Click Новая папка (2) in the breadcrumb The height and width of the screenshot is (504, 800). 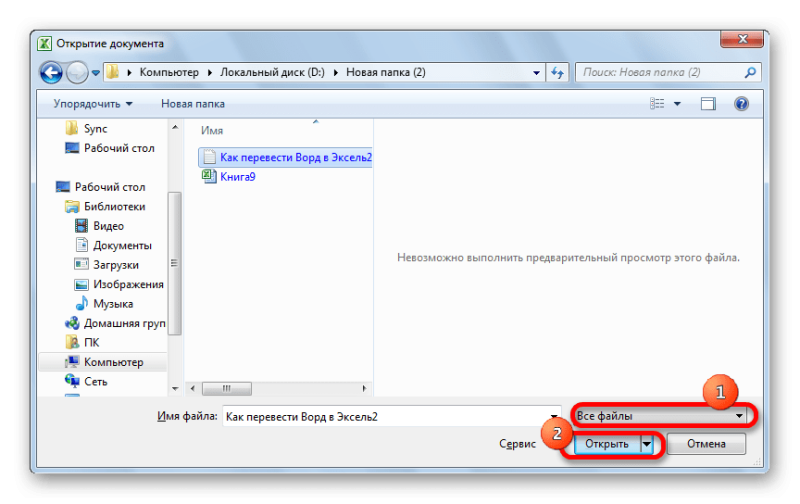click(386, 72)
